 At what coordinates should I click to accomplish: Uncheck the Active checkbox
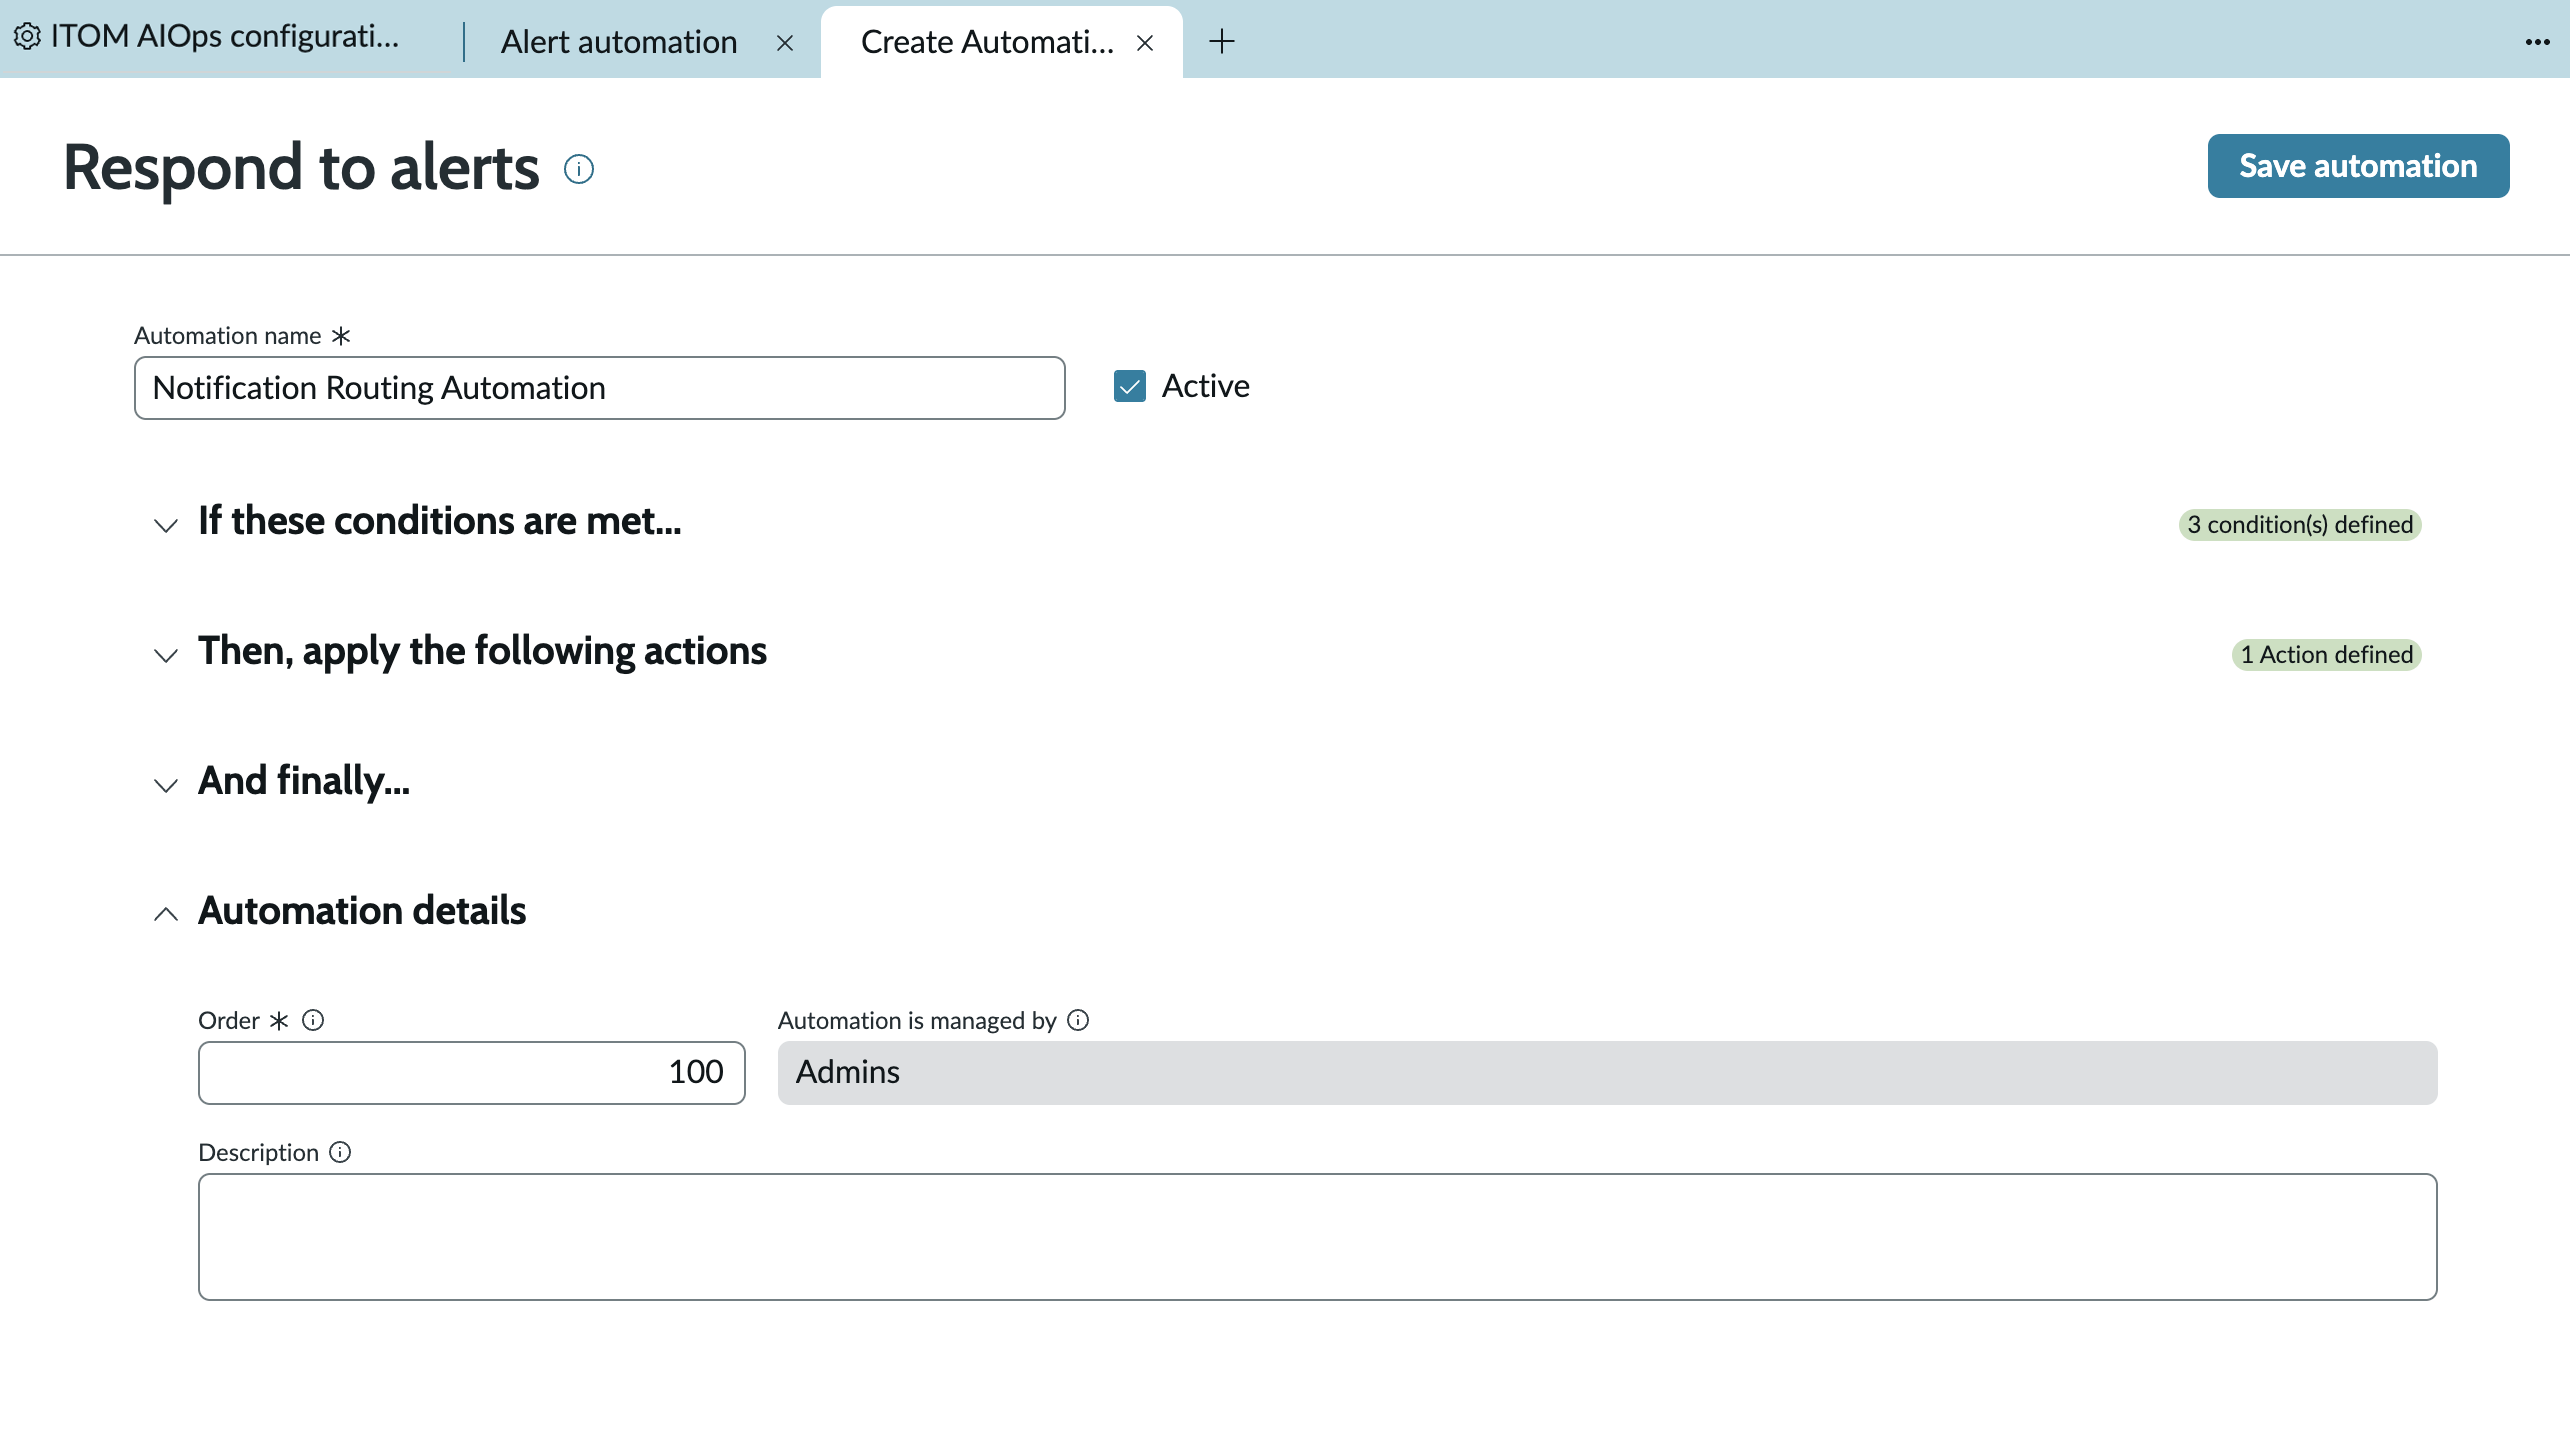click(1130, 386)
